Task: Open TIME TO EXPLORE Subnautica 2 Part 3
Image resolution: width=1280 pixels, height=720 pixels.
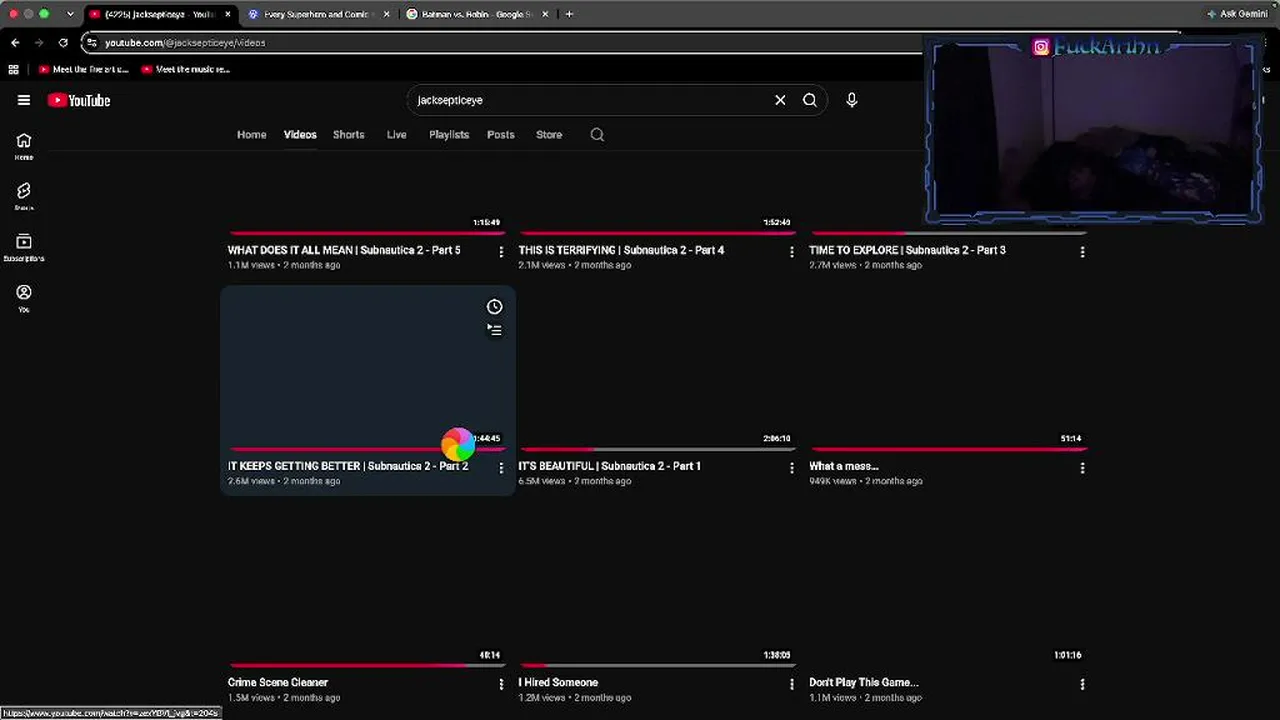Action: tap(907, 250)
